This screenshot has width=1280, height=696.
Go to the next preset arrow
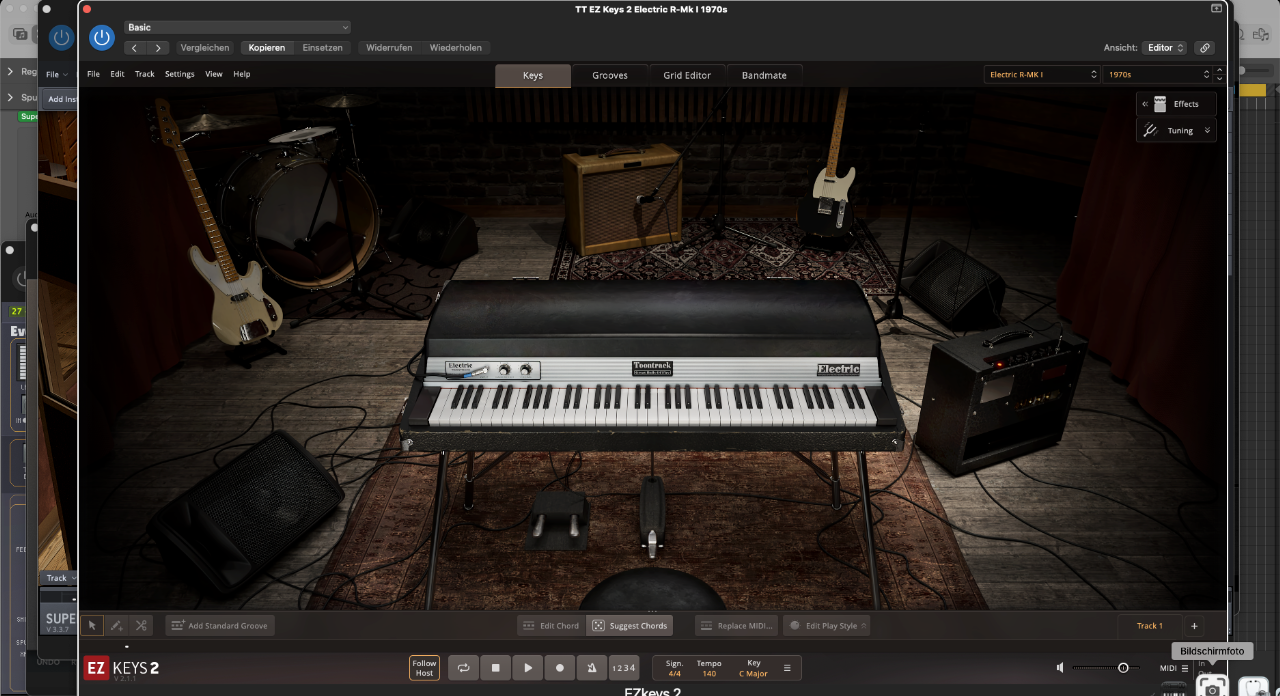(158, 48)
